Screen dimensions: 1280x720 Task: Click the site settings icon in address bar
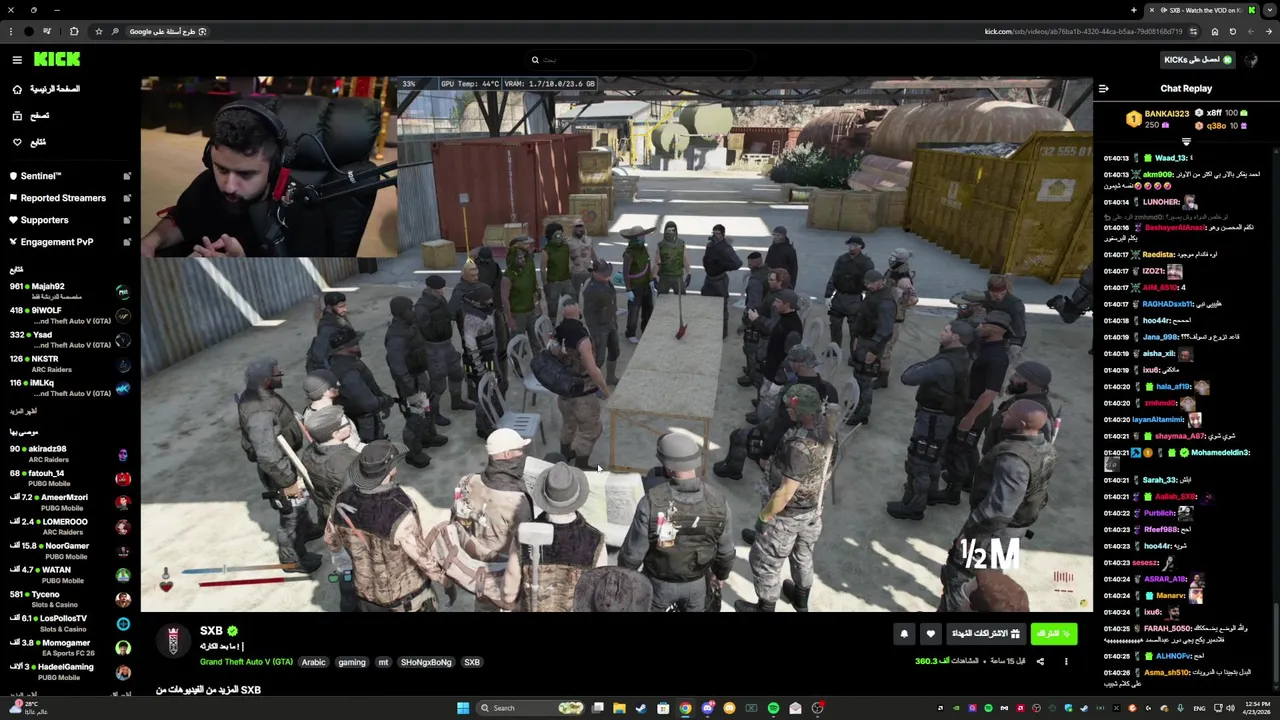1193,31
